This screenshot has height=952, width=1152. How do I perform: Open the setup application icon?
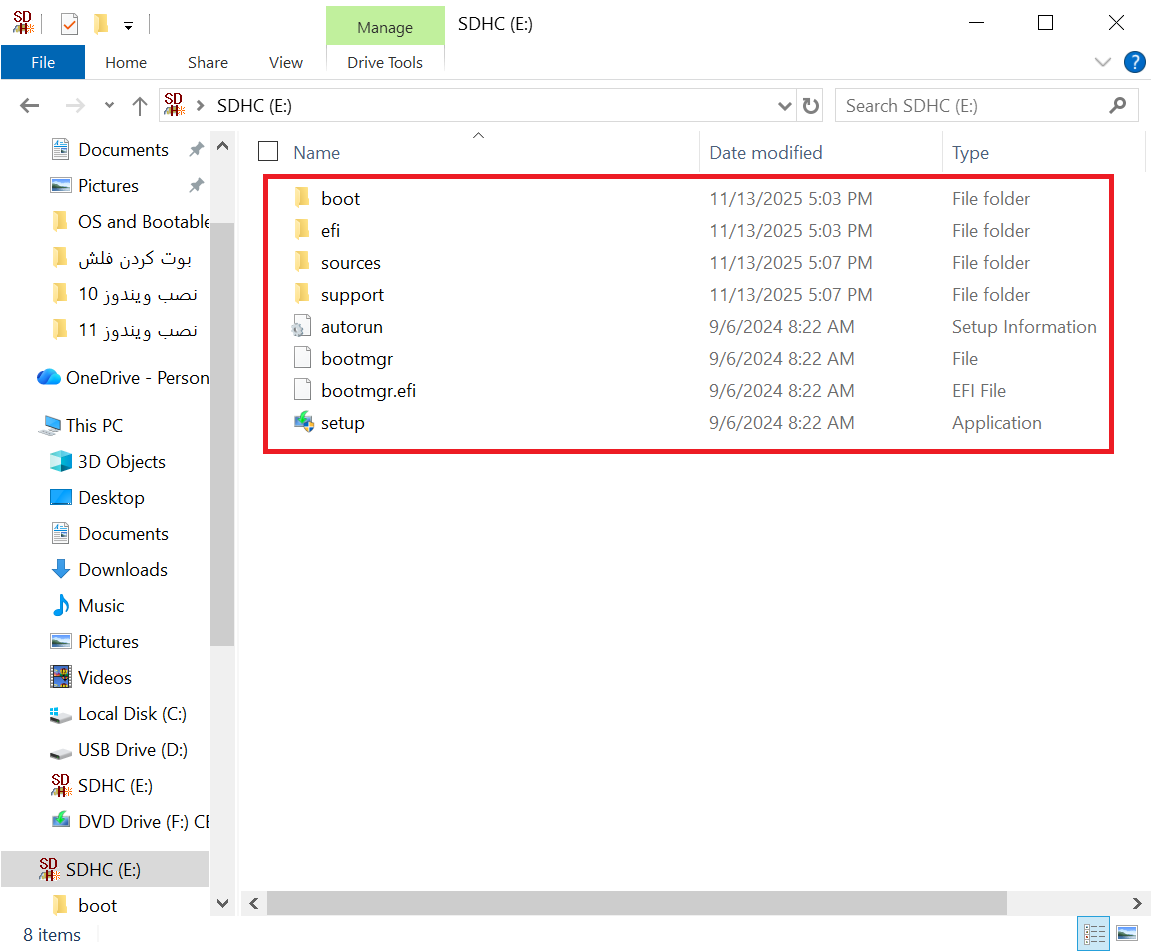point(303,423)
